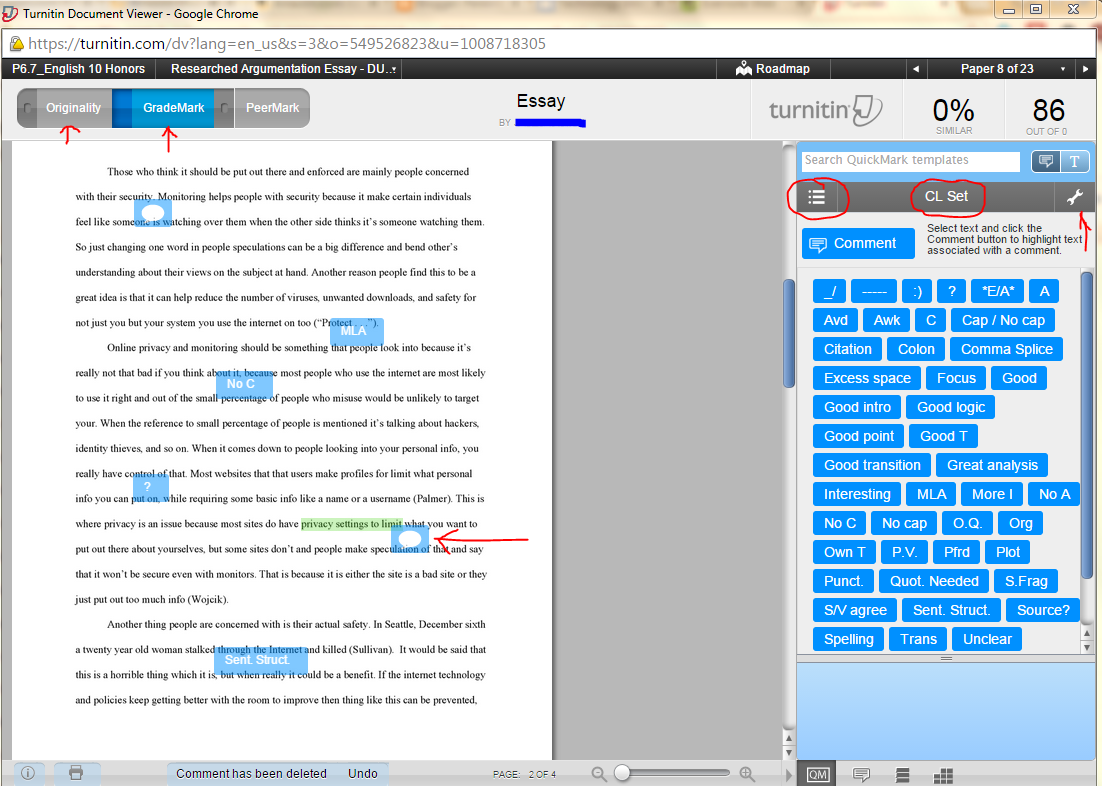Go to next paper arrow
The image size is (1102, 786).
[1085, 69]
